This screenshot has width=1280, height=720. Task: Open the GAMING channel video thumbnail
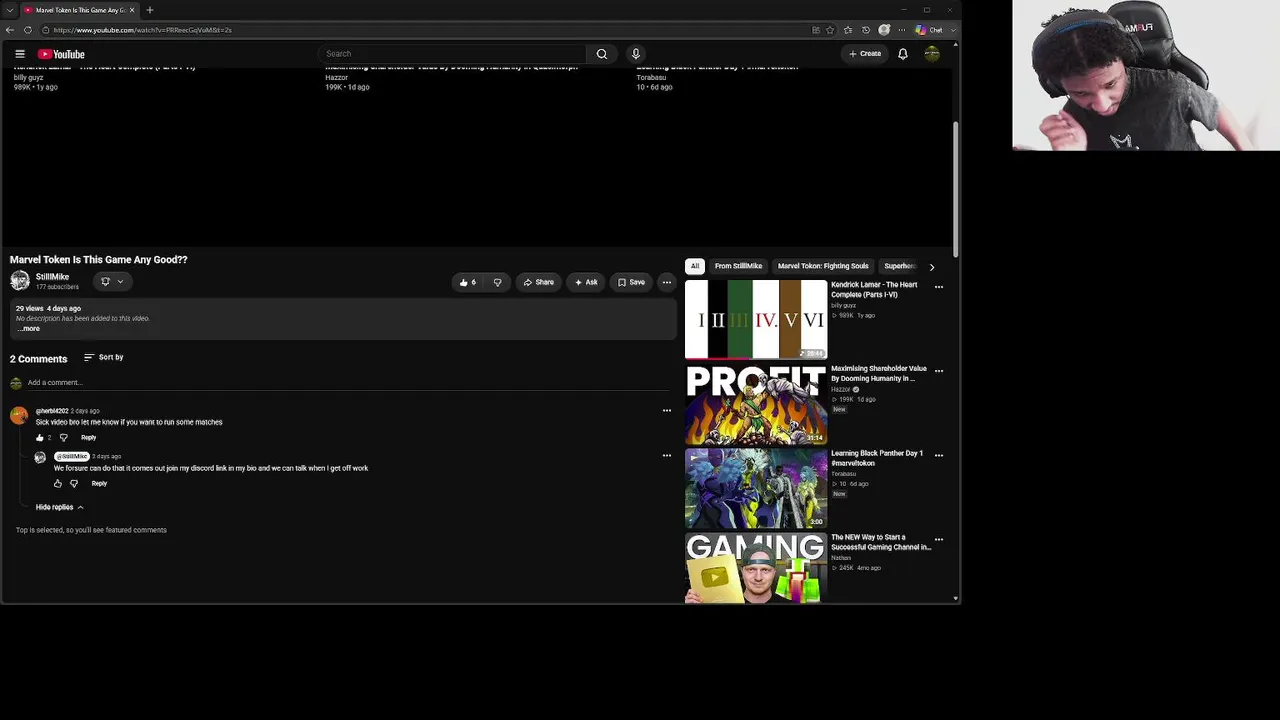(x=756, y=568)
